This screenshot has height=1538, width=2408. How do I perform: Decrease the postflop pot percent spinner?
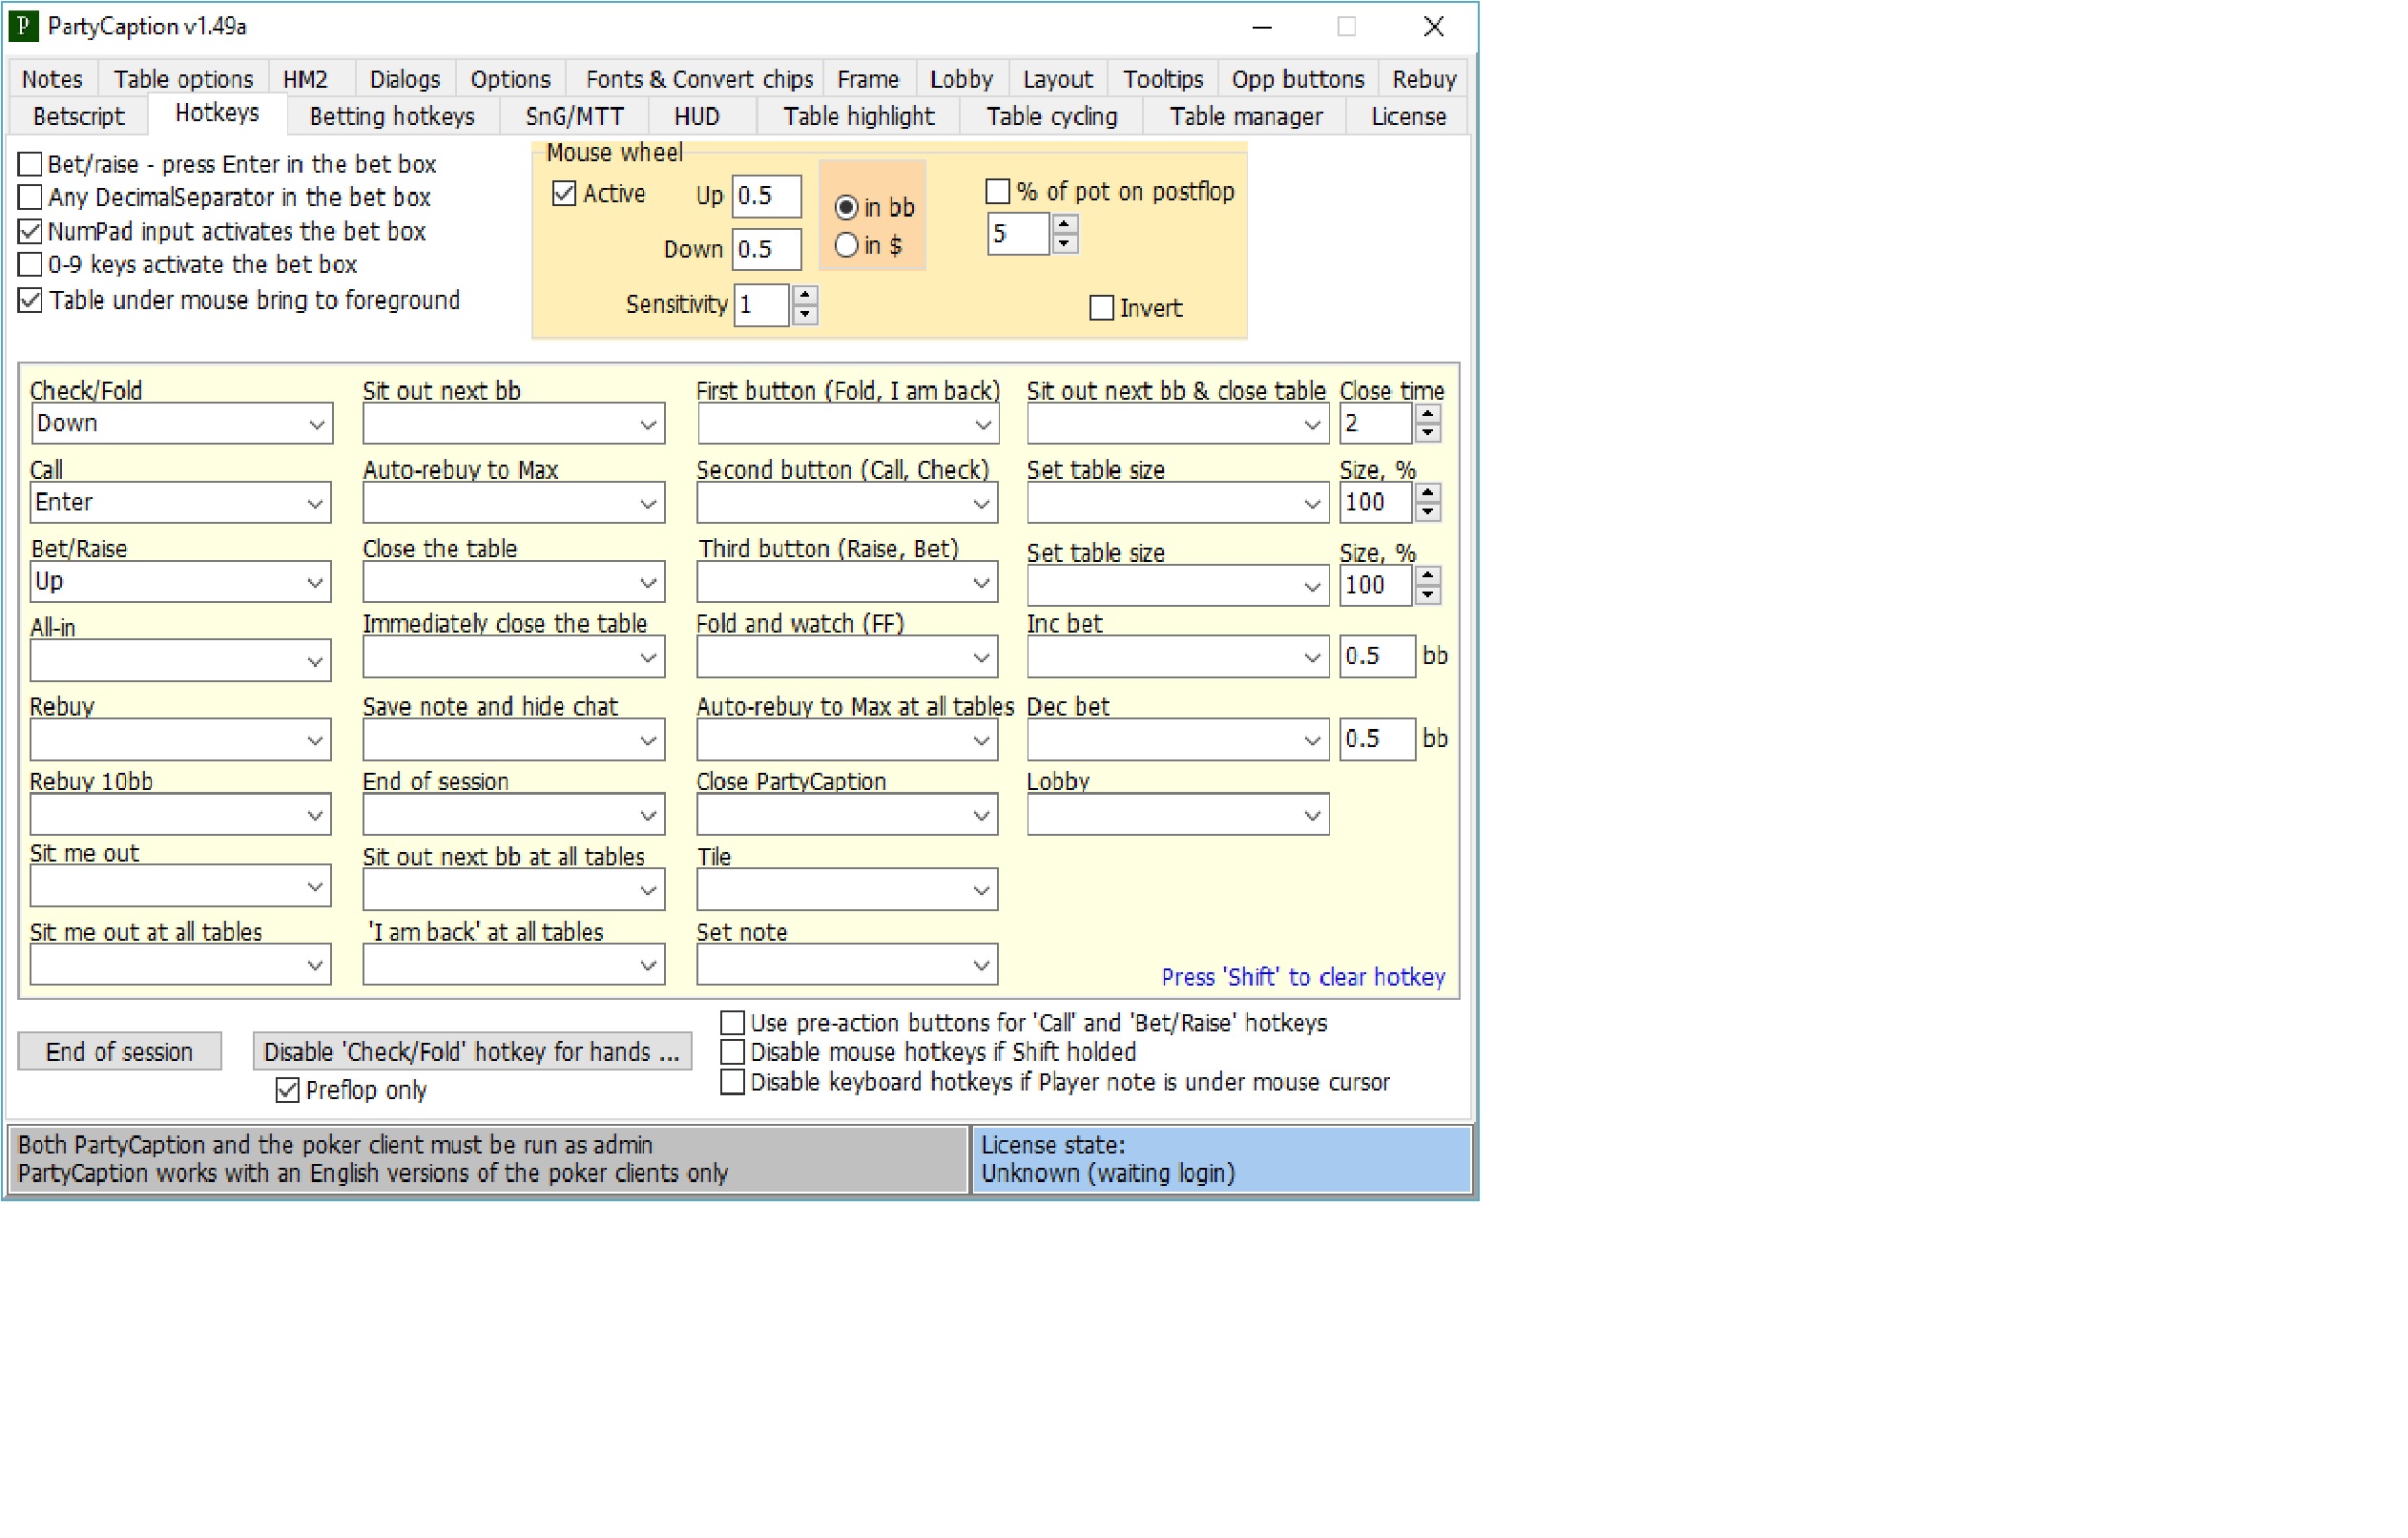(1065, 243)
